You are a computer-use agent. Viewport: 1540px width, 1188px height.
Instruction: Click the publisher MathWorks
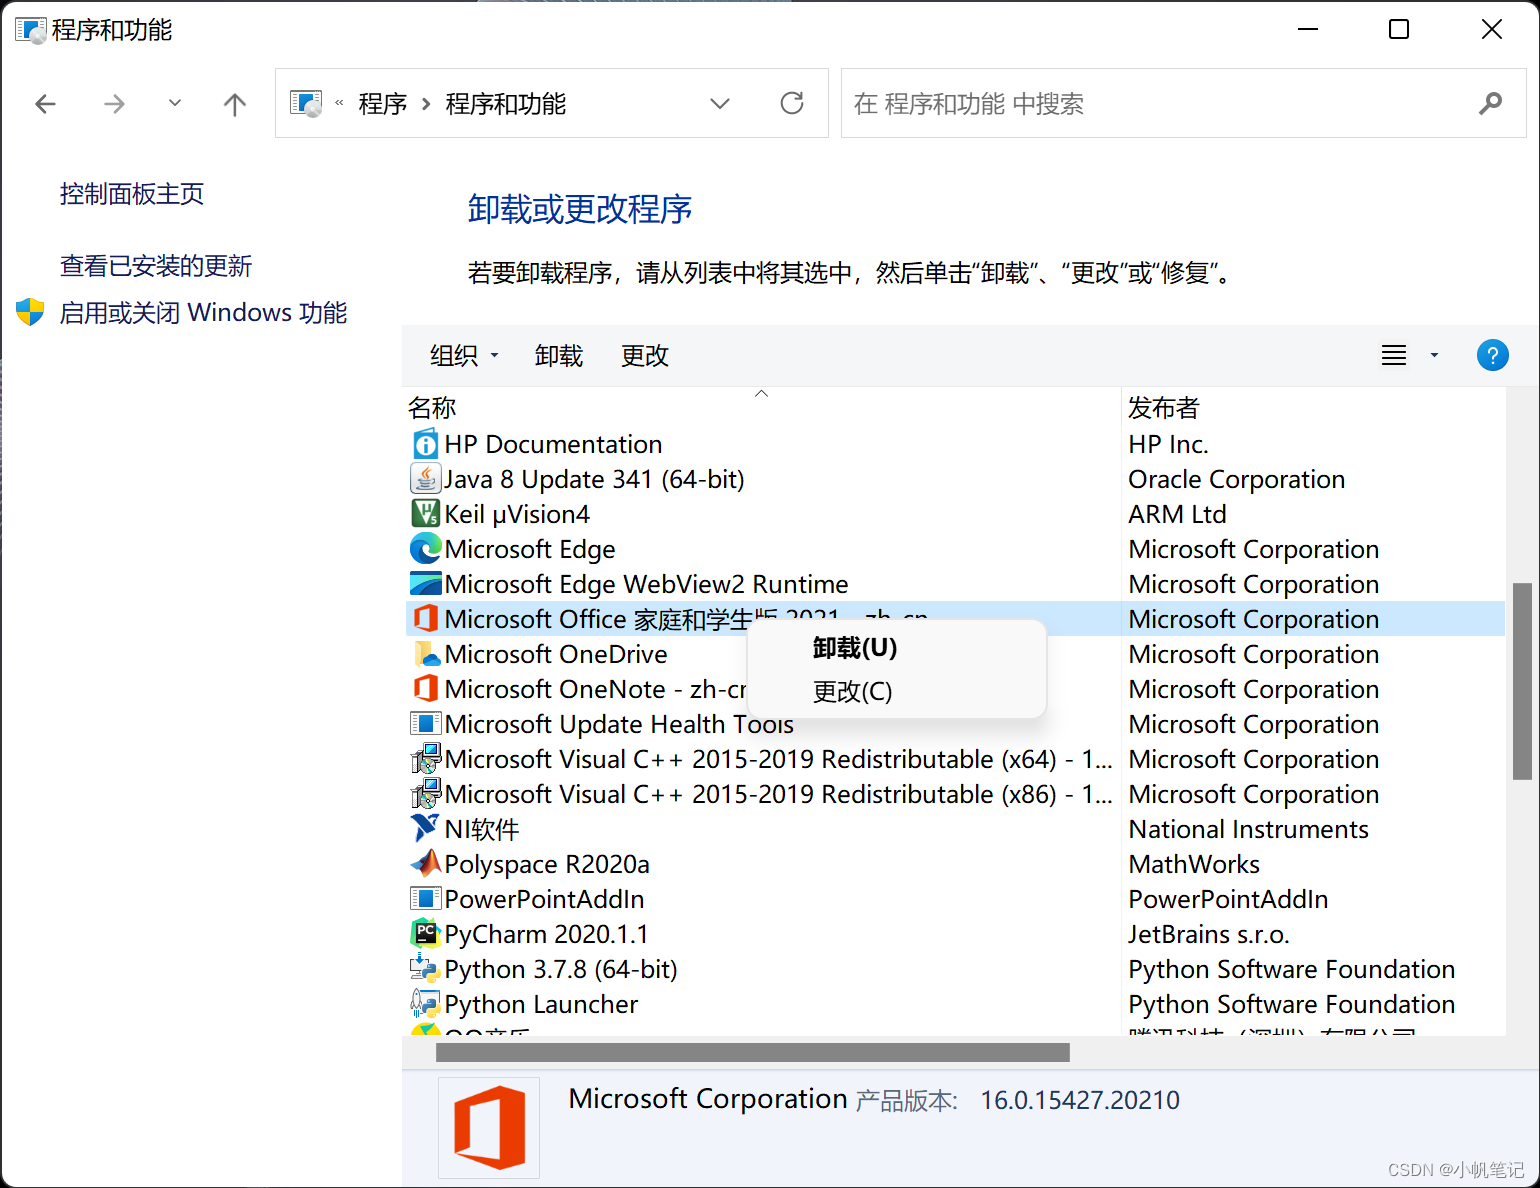pos(1194,864)
